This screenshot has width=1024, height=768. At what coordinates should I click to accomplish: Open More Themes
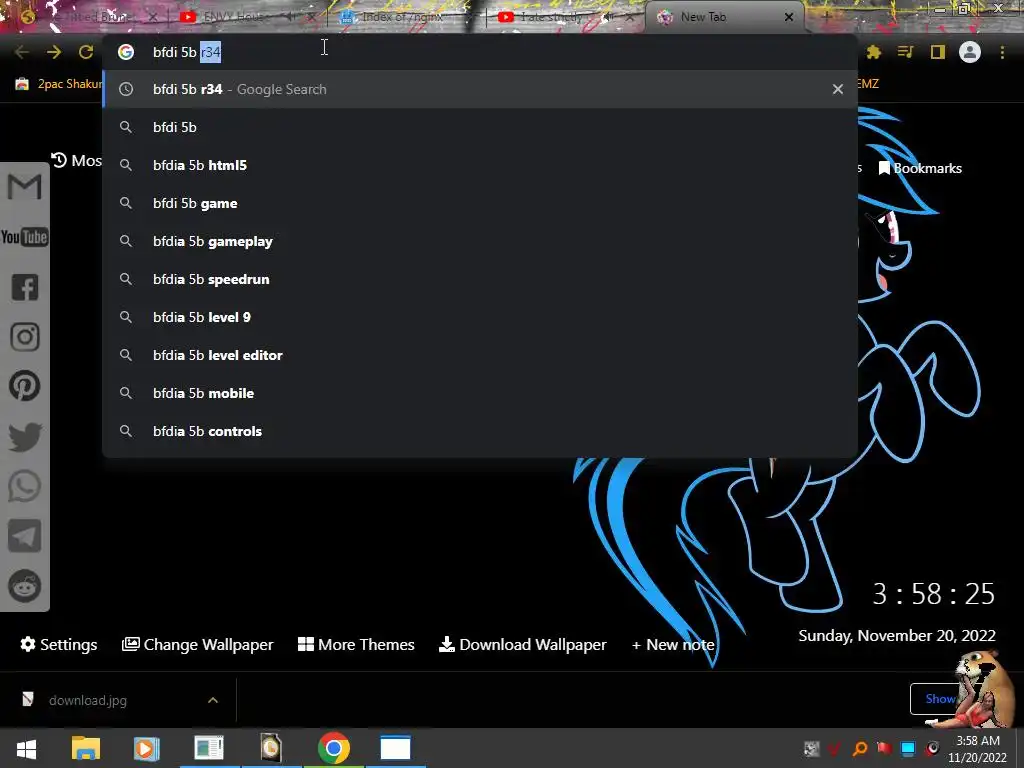click(356, 645)
